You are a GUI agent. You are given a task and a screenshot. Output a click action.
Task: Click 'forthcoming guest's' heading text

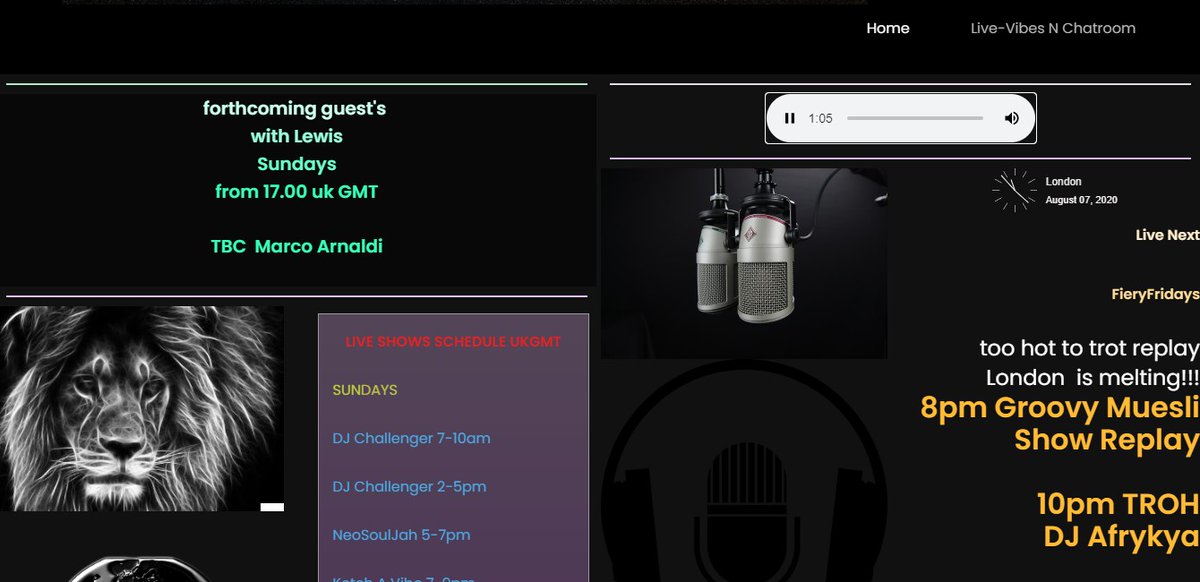pyautogui.click(x=294, y=108)
